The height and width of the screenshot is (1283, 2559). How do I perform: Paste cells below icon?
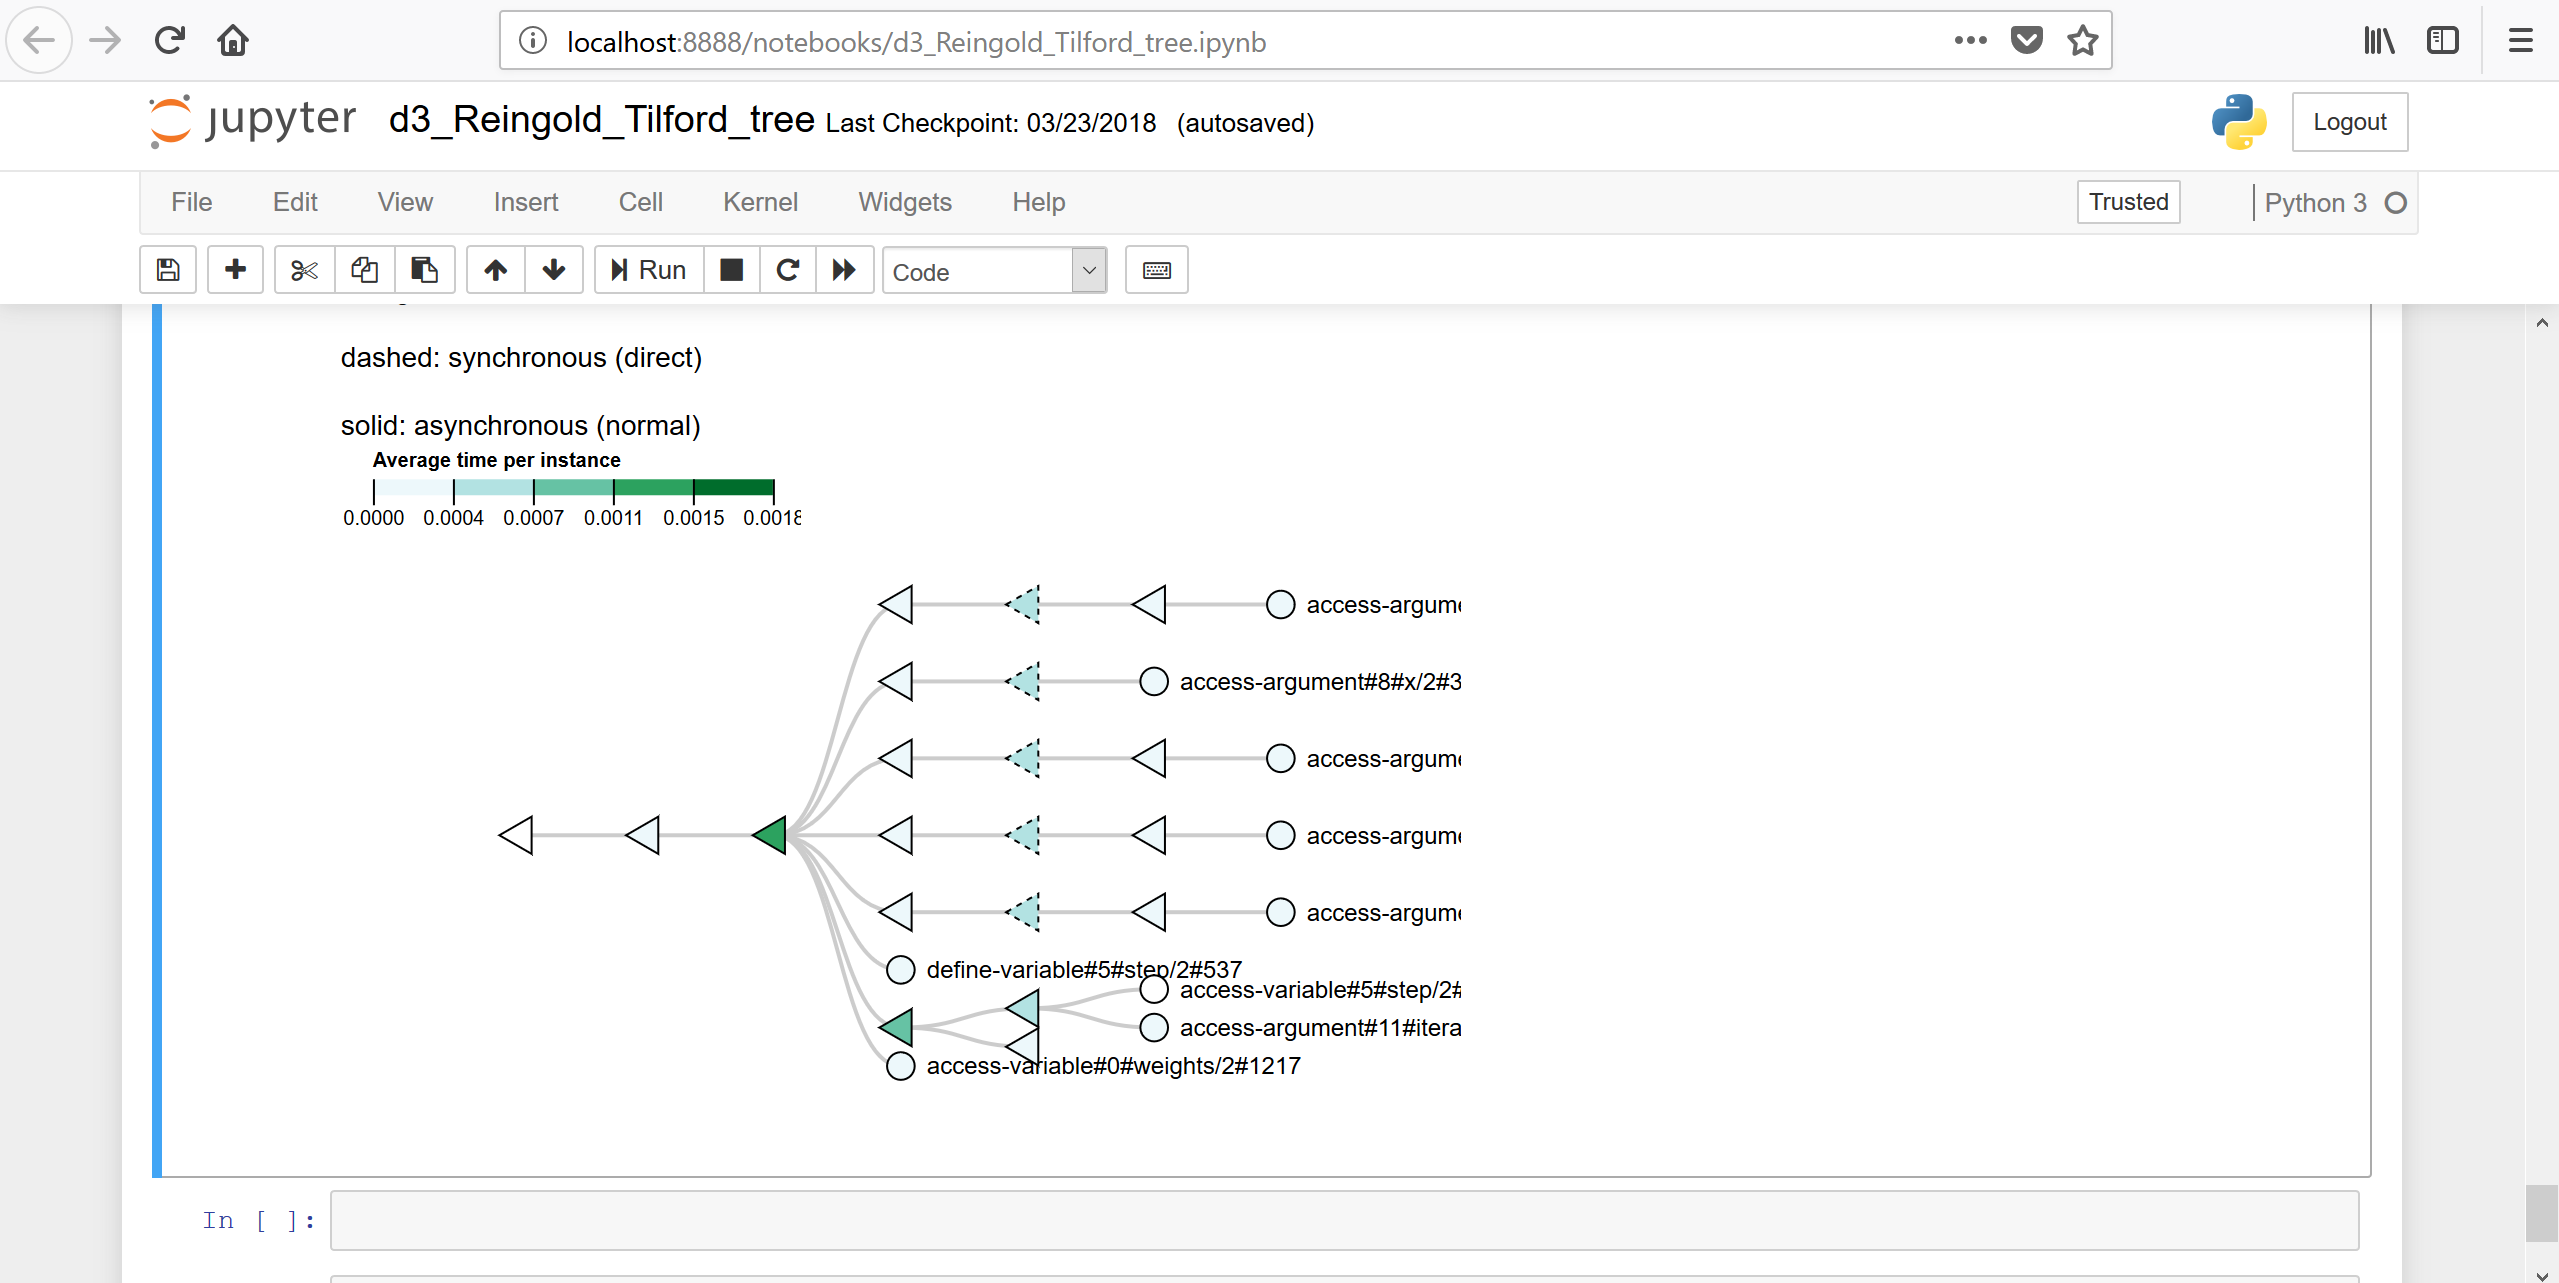tap(425, 270)
